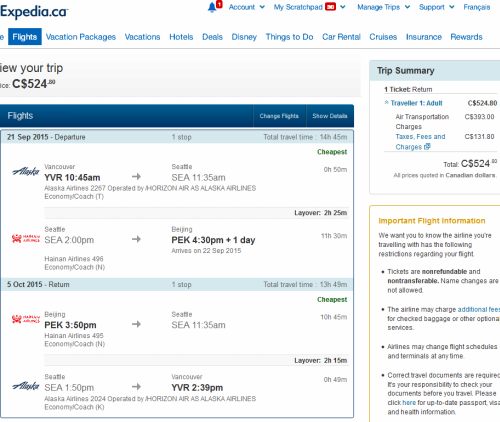Image resolution: width=500 pixels, height=422 pixels.
Task: Click the Alaska Airlines logo for the SEA–YVR flight
Action: [26, 386]
